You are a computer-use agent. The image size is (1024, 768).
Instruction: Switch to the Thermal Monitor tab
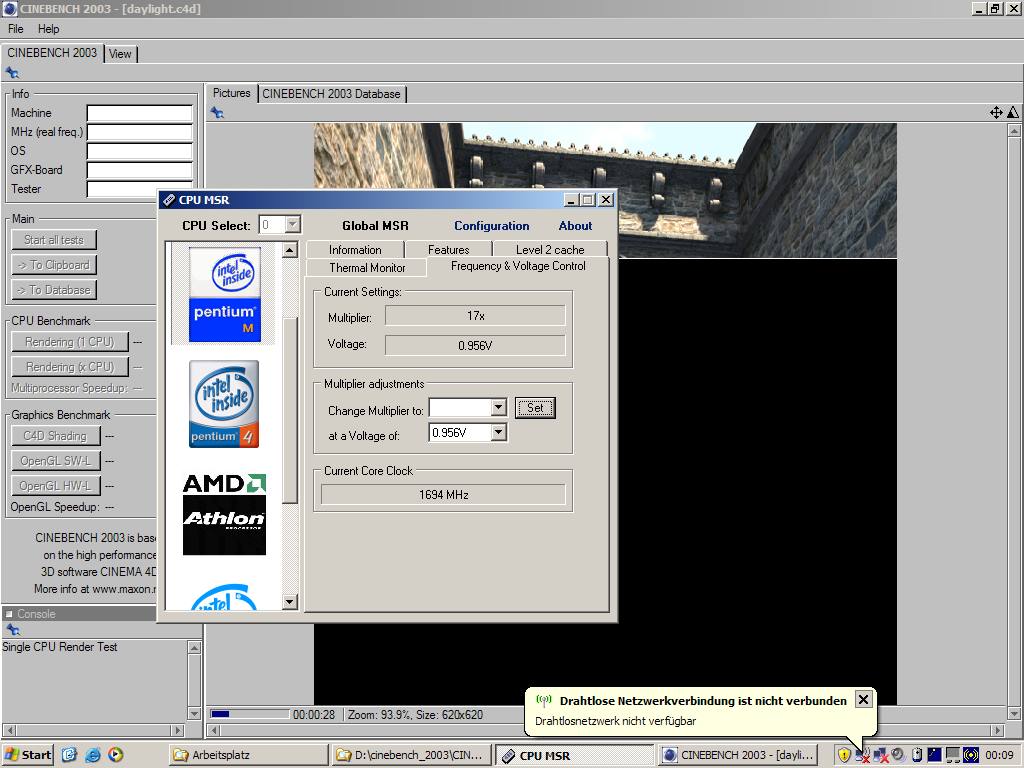tap(367, 268)
